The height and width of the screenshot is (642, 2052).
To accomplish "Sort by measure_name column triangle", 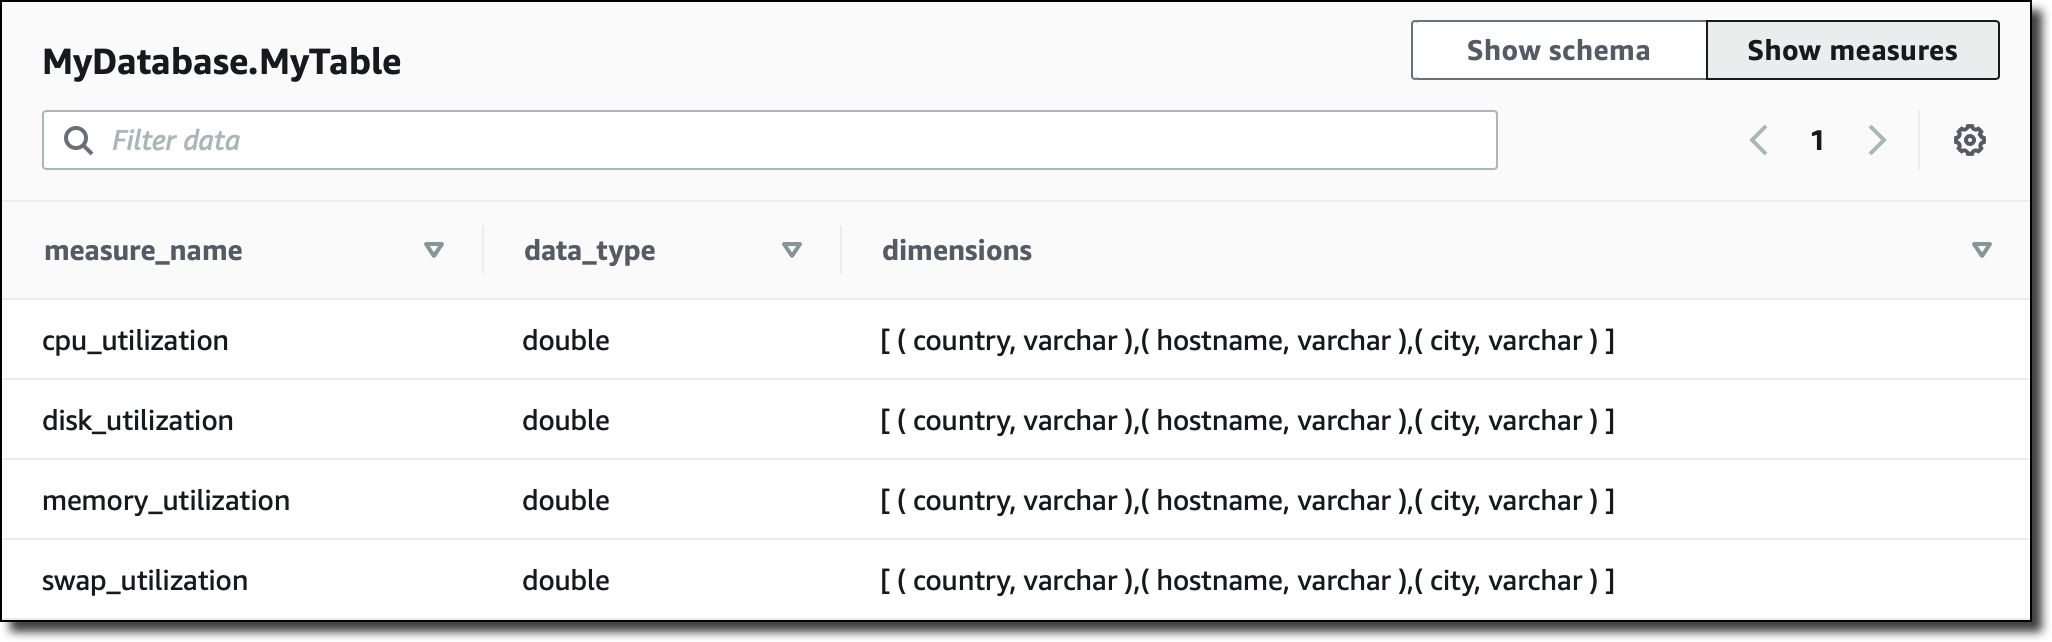I will pos(433,250).
